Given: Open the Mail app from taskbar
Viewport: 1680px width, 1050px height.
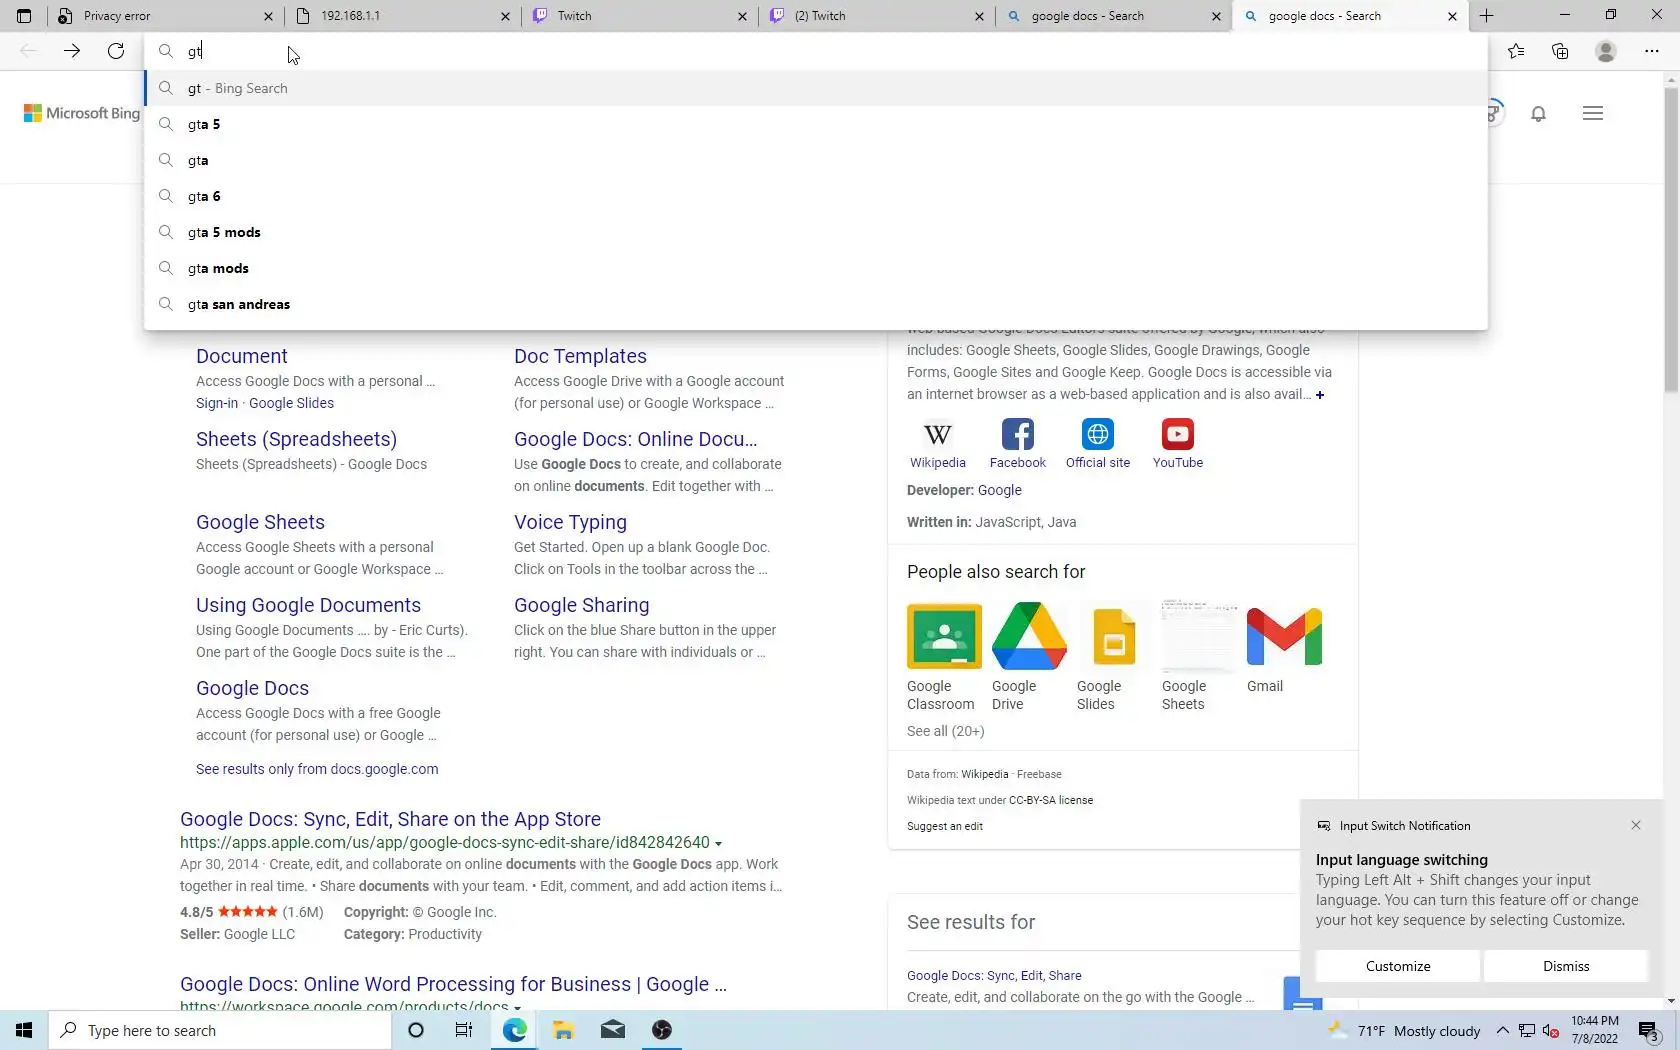Looking at the screenshot, I should pyautogui.click(x=613, y=1030).
